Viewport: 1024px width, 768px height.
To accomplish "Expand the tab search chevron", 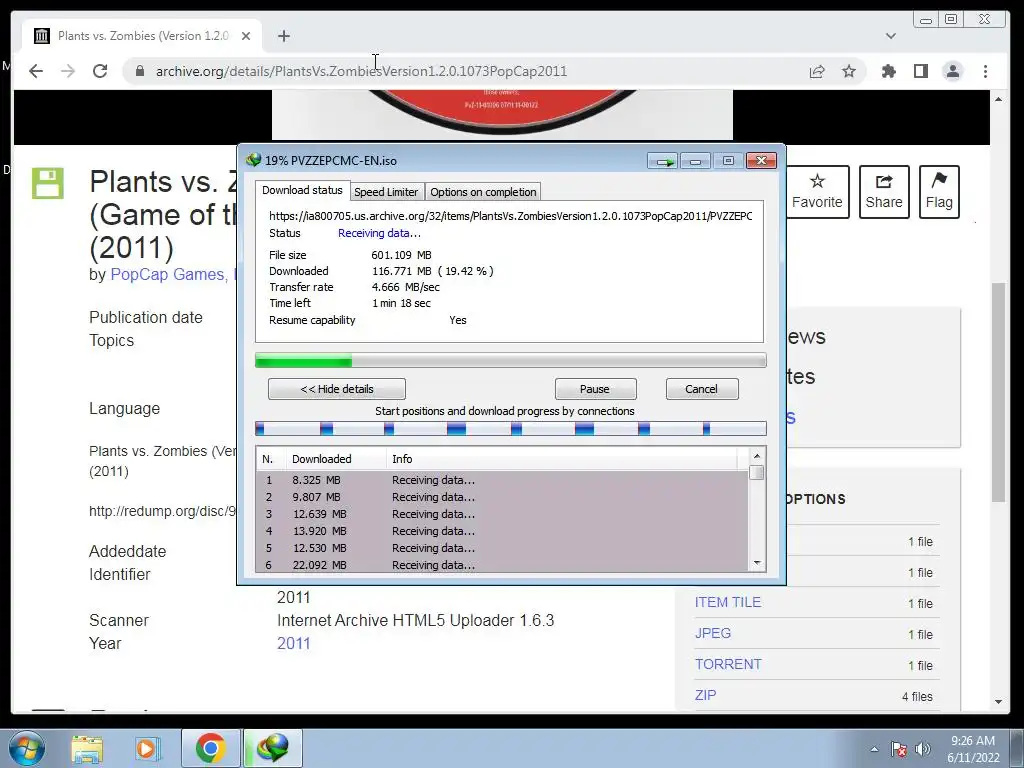I will click(x=891, y=36).
